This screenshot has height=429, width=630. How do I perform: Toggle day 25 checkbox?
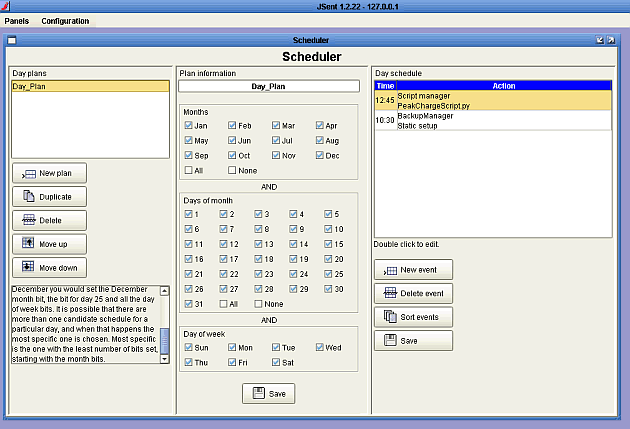click(328, 274)
